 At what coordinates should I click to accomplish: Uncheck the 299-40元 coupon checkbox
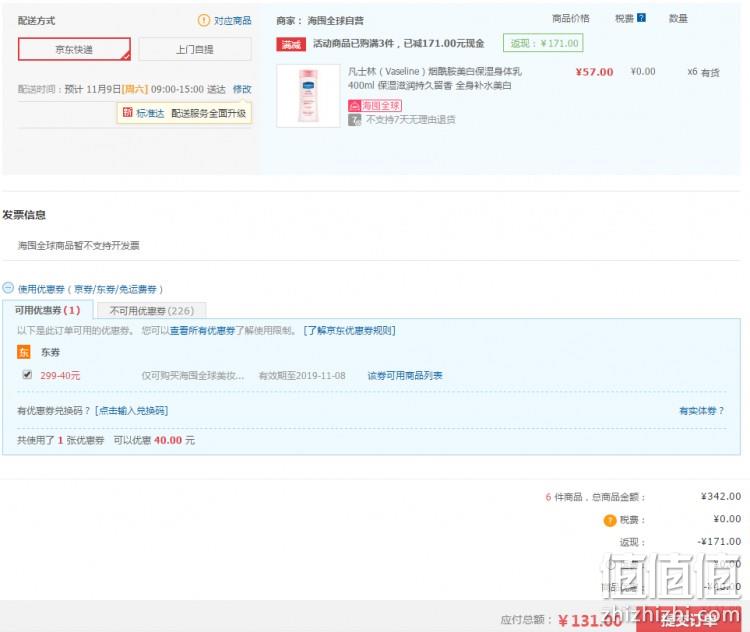click(x=27, y=375)
